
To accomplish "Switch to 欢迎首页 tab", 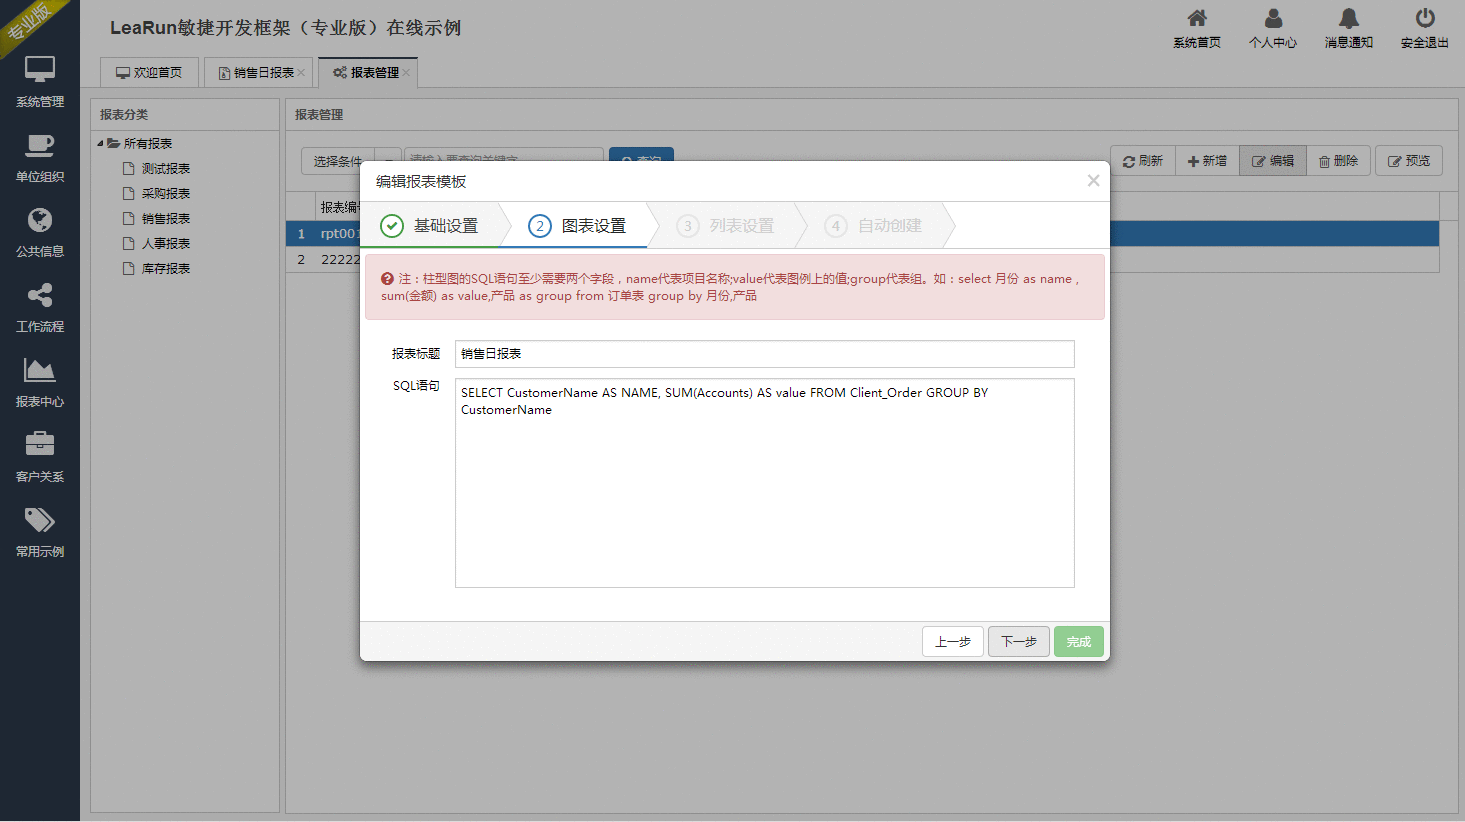I will click(149, 73).
